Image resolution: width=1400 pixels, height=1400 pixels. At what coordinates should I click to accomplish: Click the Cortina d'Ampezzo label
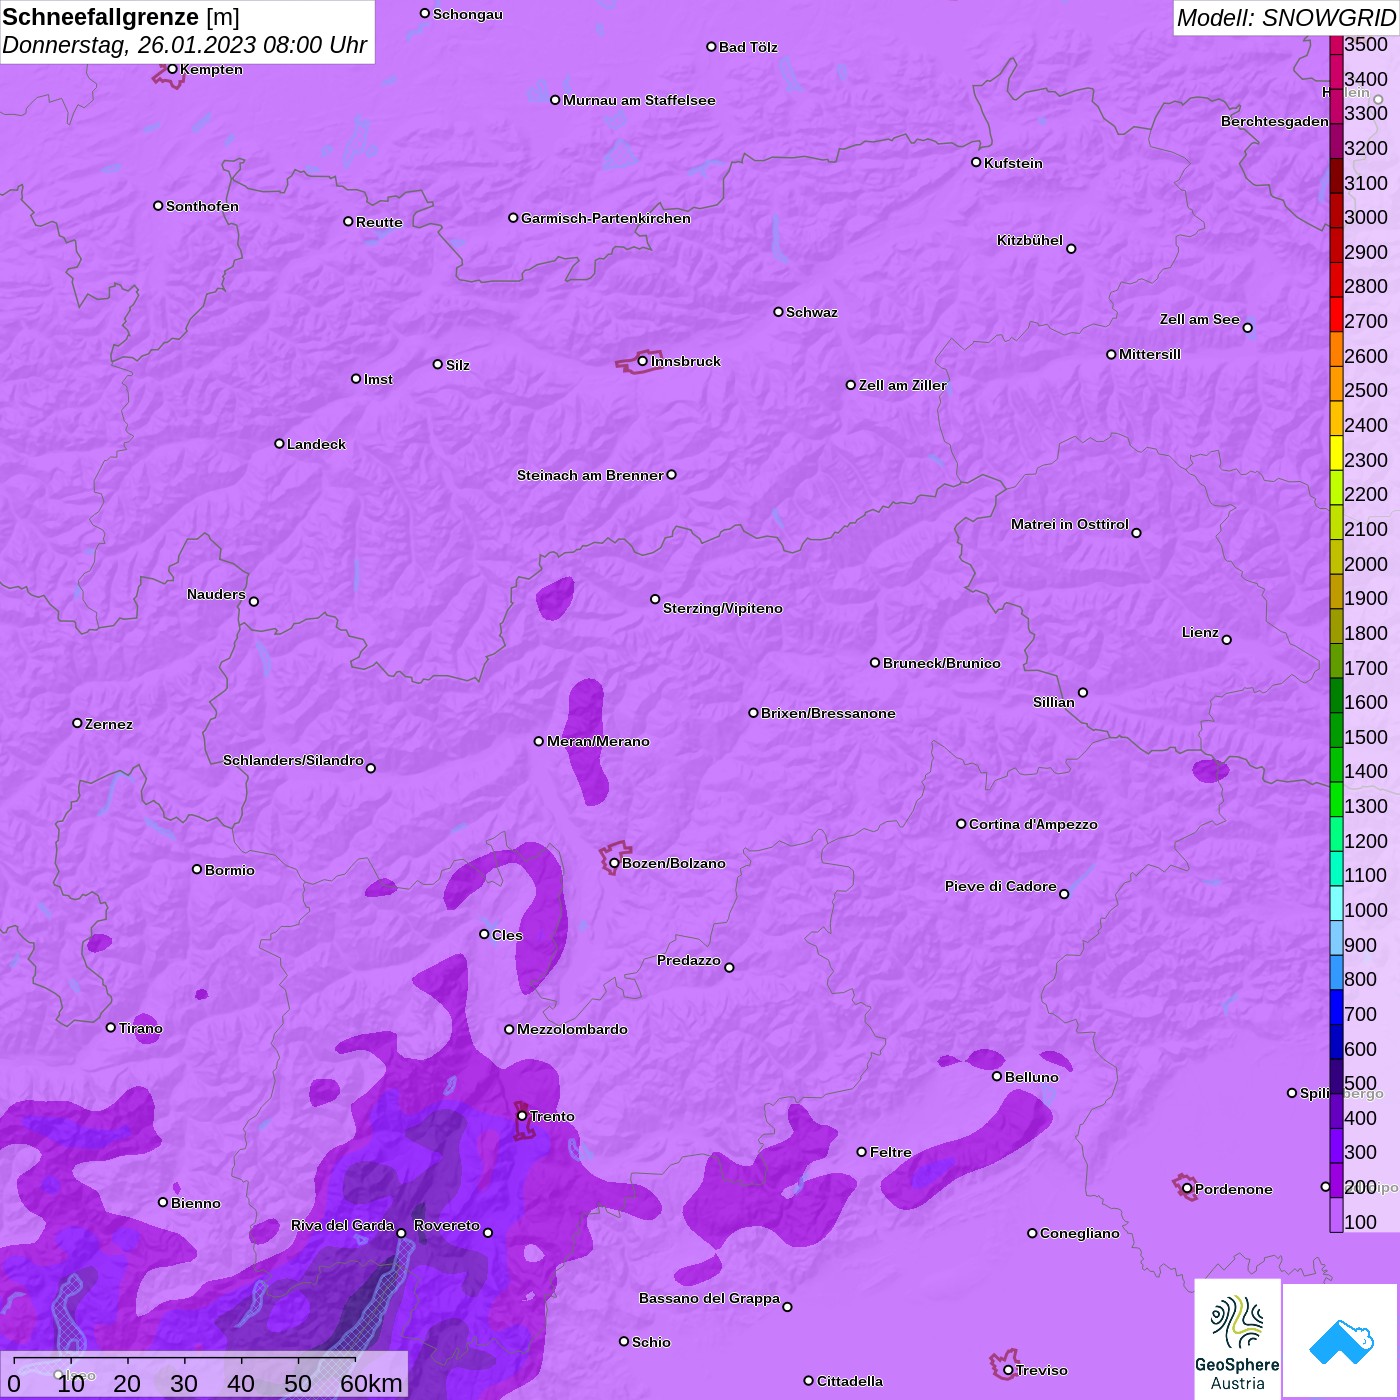pos(1033,824)
